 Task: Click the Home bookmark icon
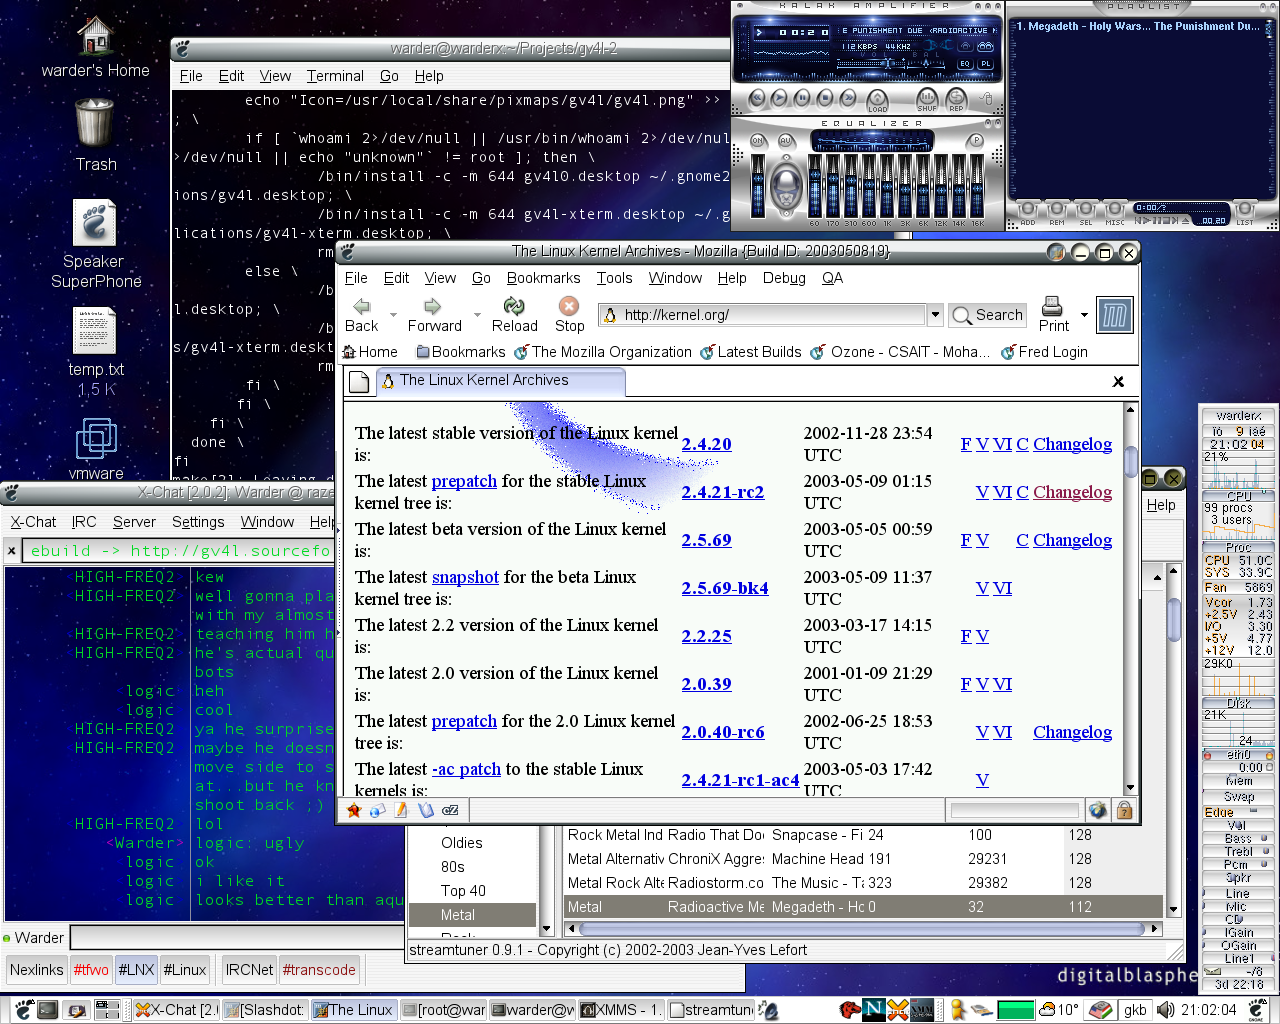(350, 352)
